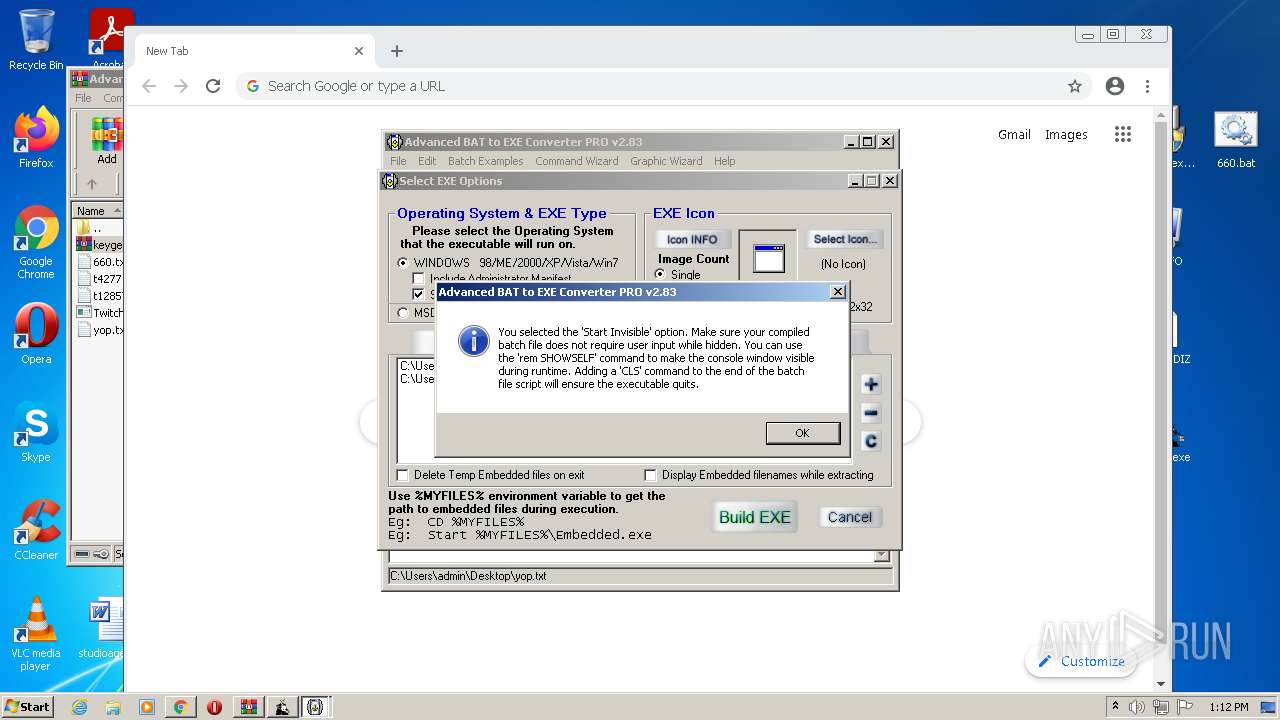Click Skype desktop shortcut
The width and height of the screenshot is (1280, 720).
tap(36, 432)
